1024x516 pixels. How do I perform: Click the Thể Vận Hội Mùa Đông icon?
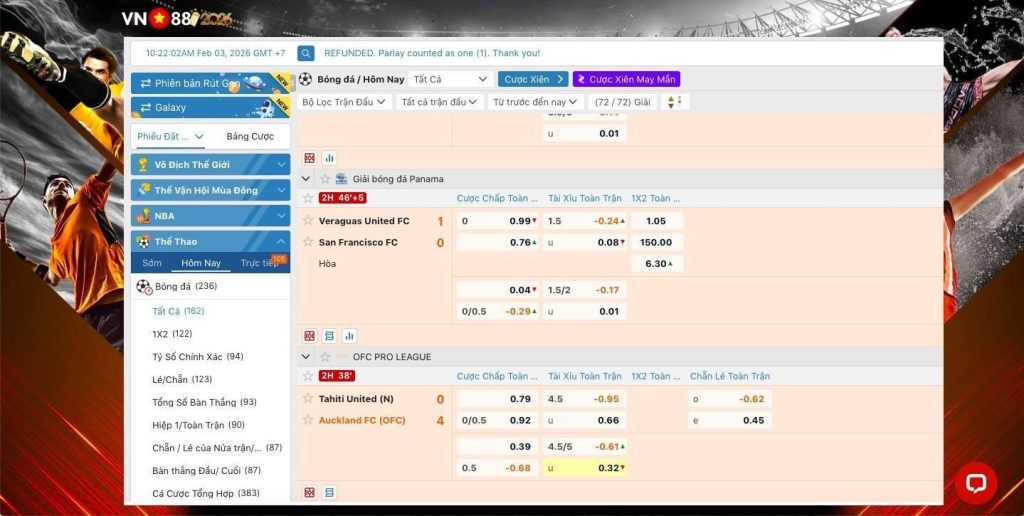point(143,190)
